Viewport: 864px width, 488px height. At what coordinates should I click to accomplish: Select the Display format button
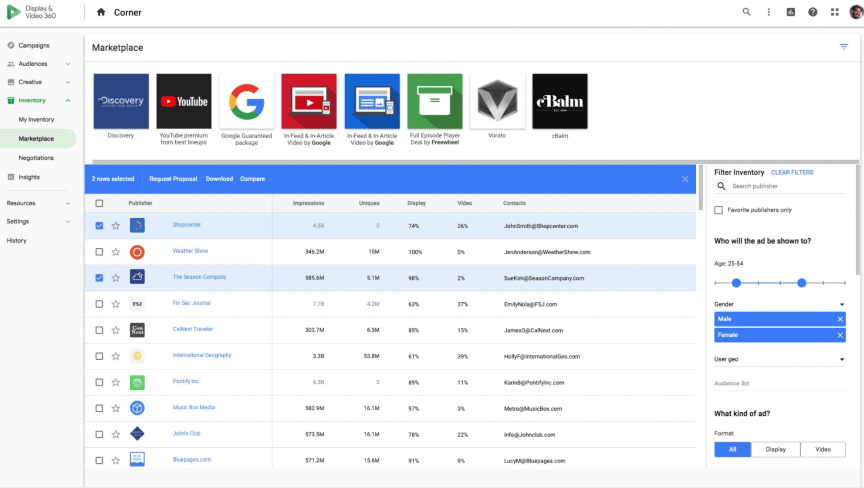pos(775,449)
